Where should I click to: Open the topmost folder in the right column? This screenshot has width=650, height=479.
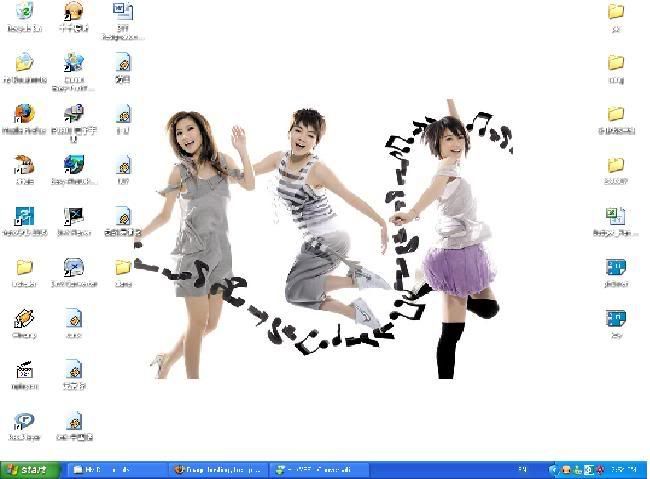coord(616,13)
